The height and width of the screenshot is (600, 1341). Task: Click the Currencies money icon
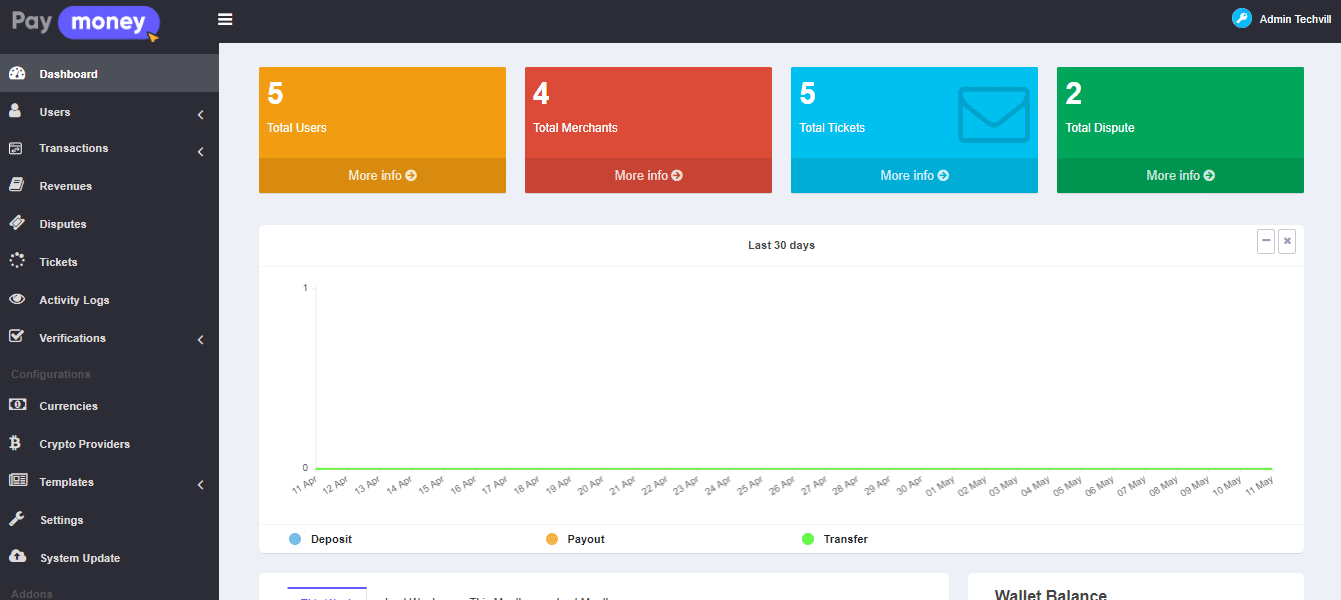coord(17,405)
